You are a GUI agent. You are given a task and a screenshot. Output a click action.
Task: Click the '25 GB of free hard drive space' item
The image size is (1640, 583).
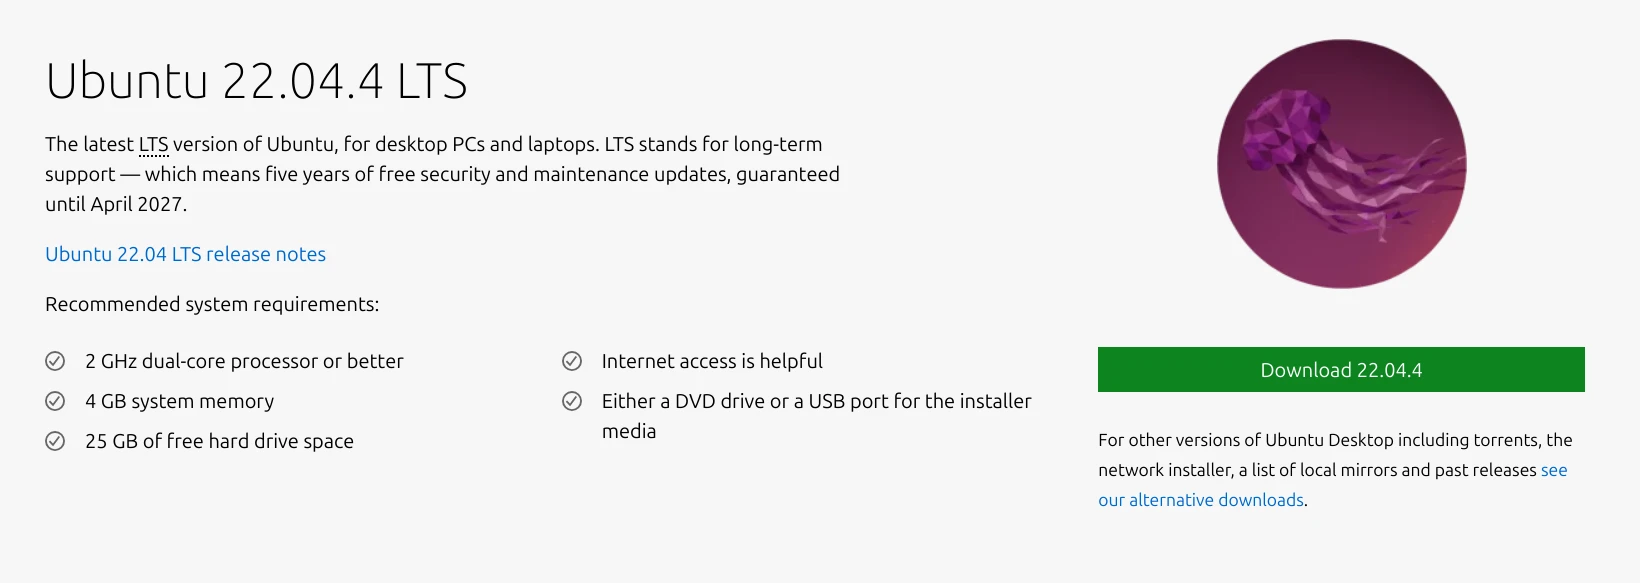pos(219,441)
